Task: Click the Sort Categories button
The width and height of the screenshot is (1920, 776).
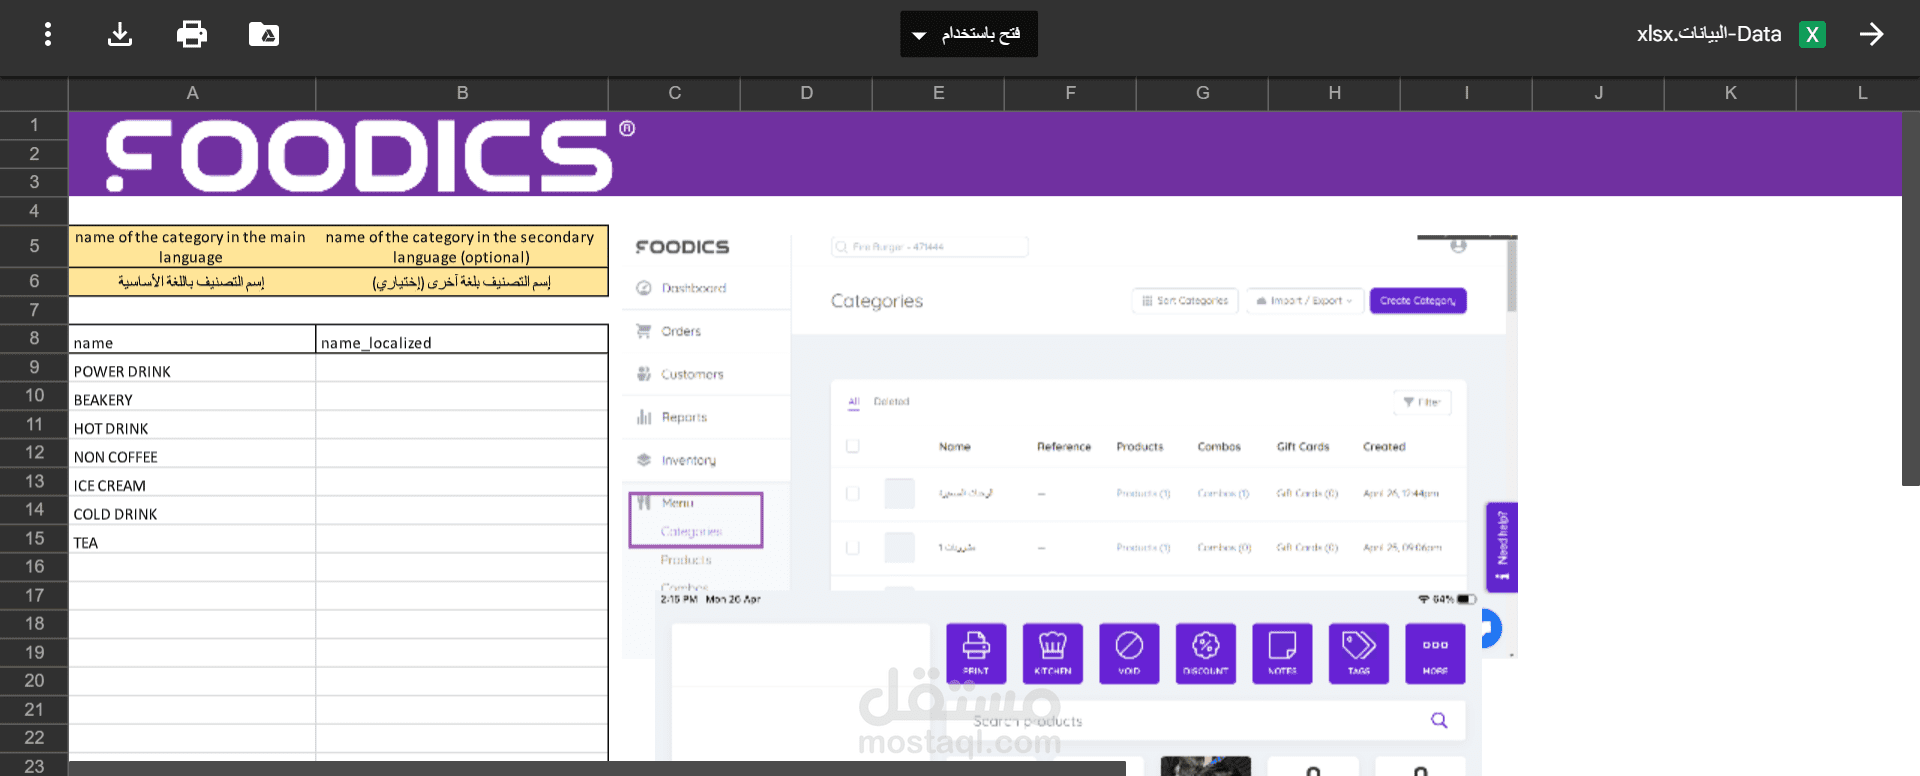Action: click(1185, 301)
